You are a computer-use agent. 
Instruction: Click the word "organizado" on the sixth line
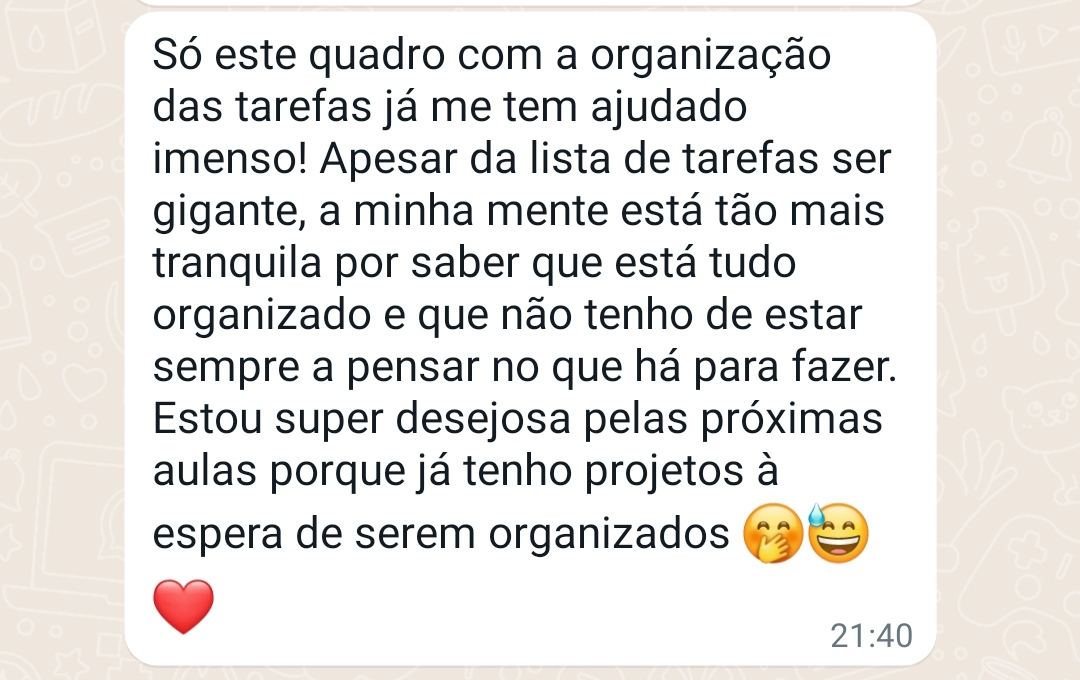pos(262,317)
